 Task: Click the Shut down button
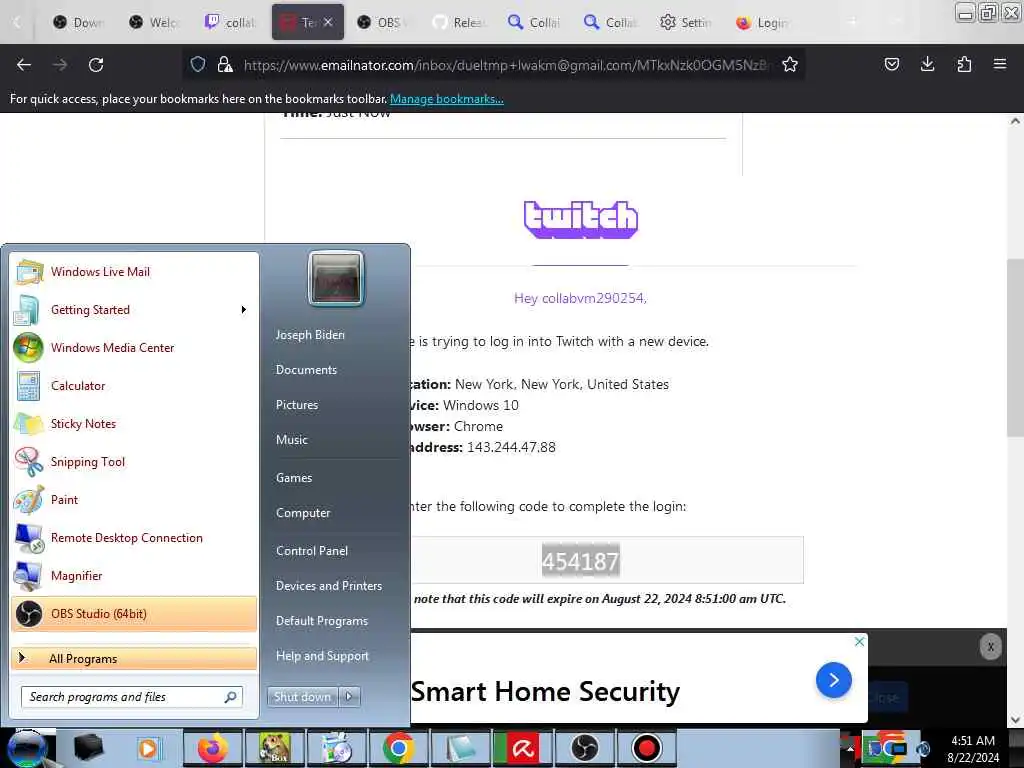point(302,697)
